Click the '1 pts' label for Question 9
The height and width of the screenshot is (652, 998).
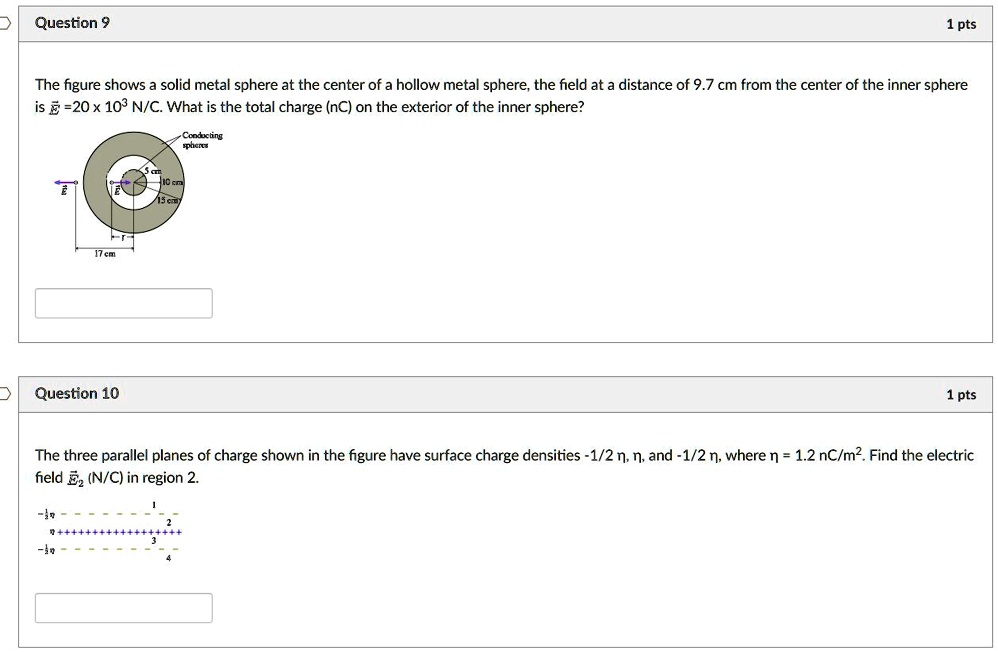(962, 22)
